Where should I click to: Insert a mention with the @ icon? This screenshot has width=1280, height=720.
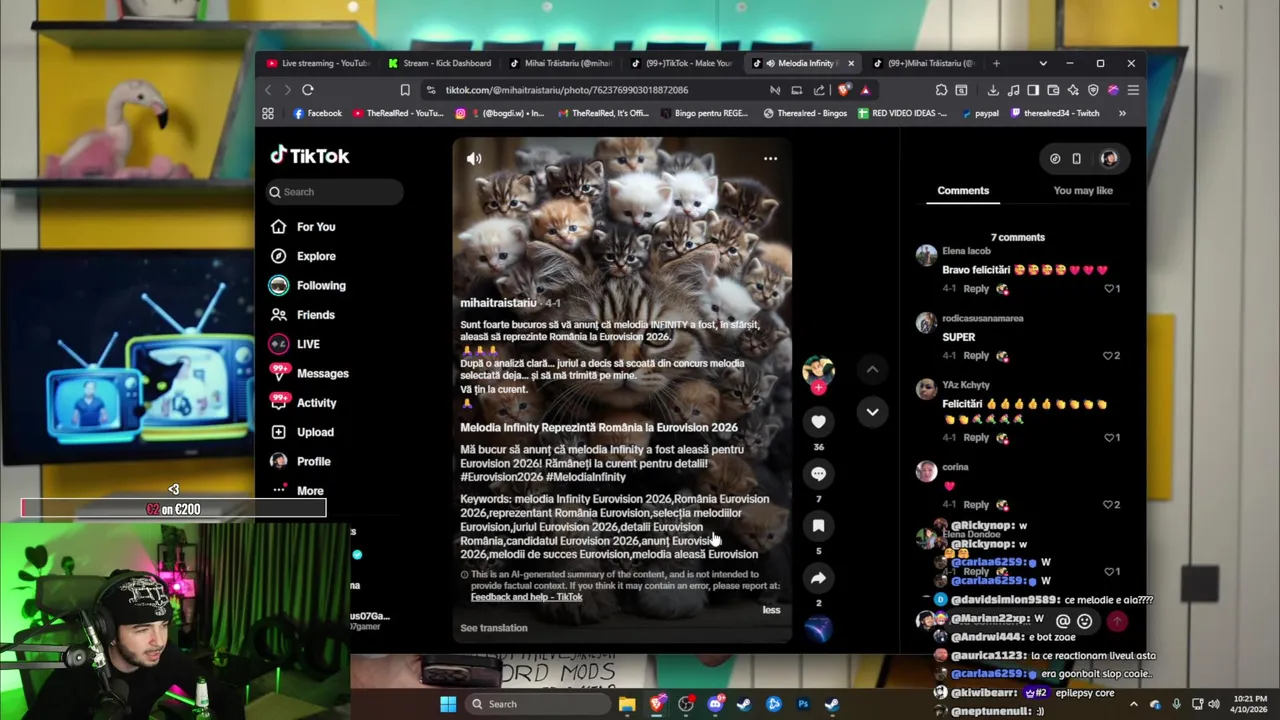click(x=1063, y=621)
